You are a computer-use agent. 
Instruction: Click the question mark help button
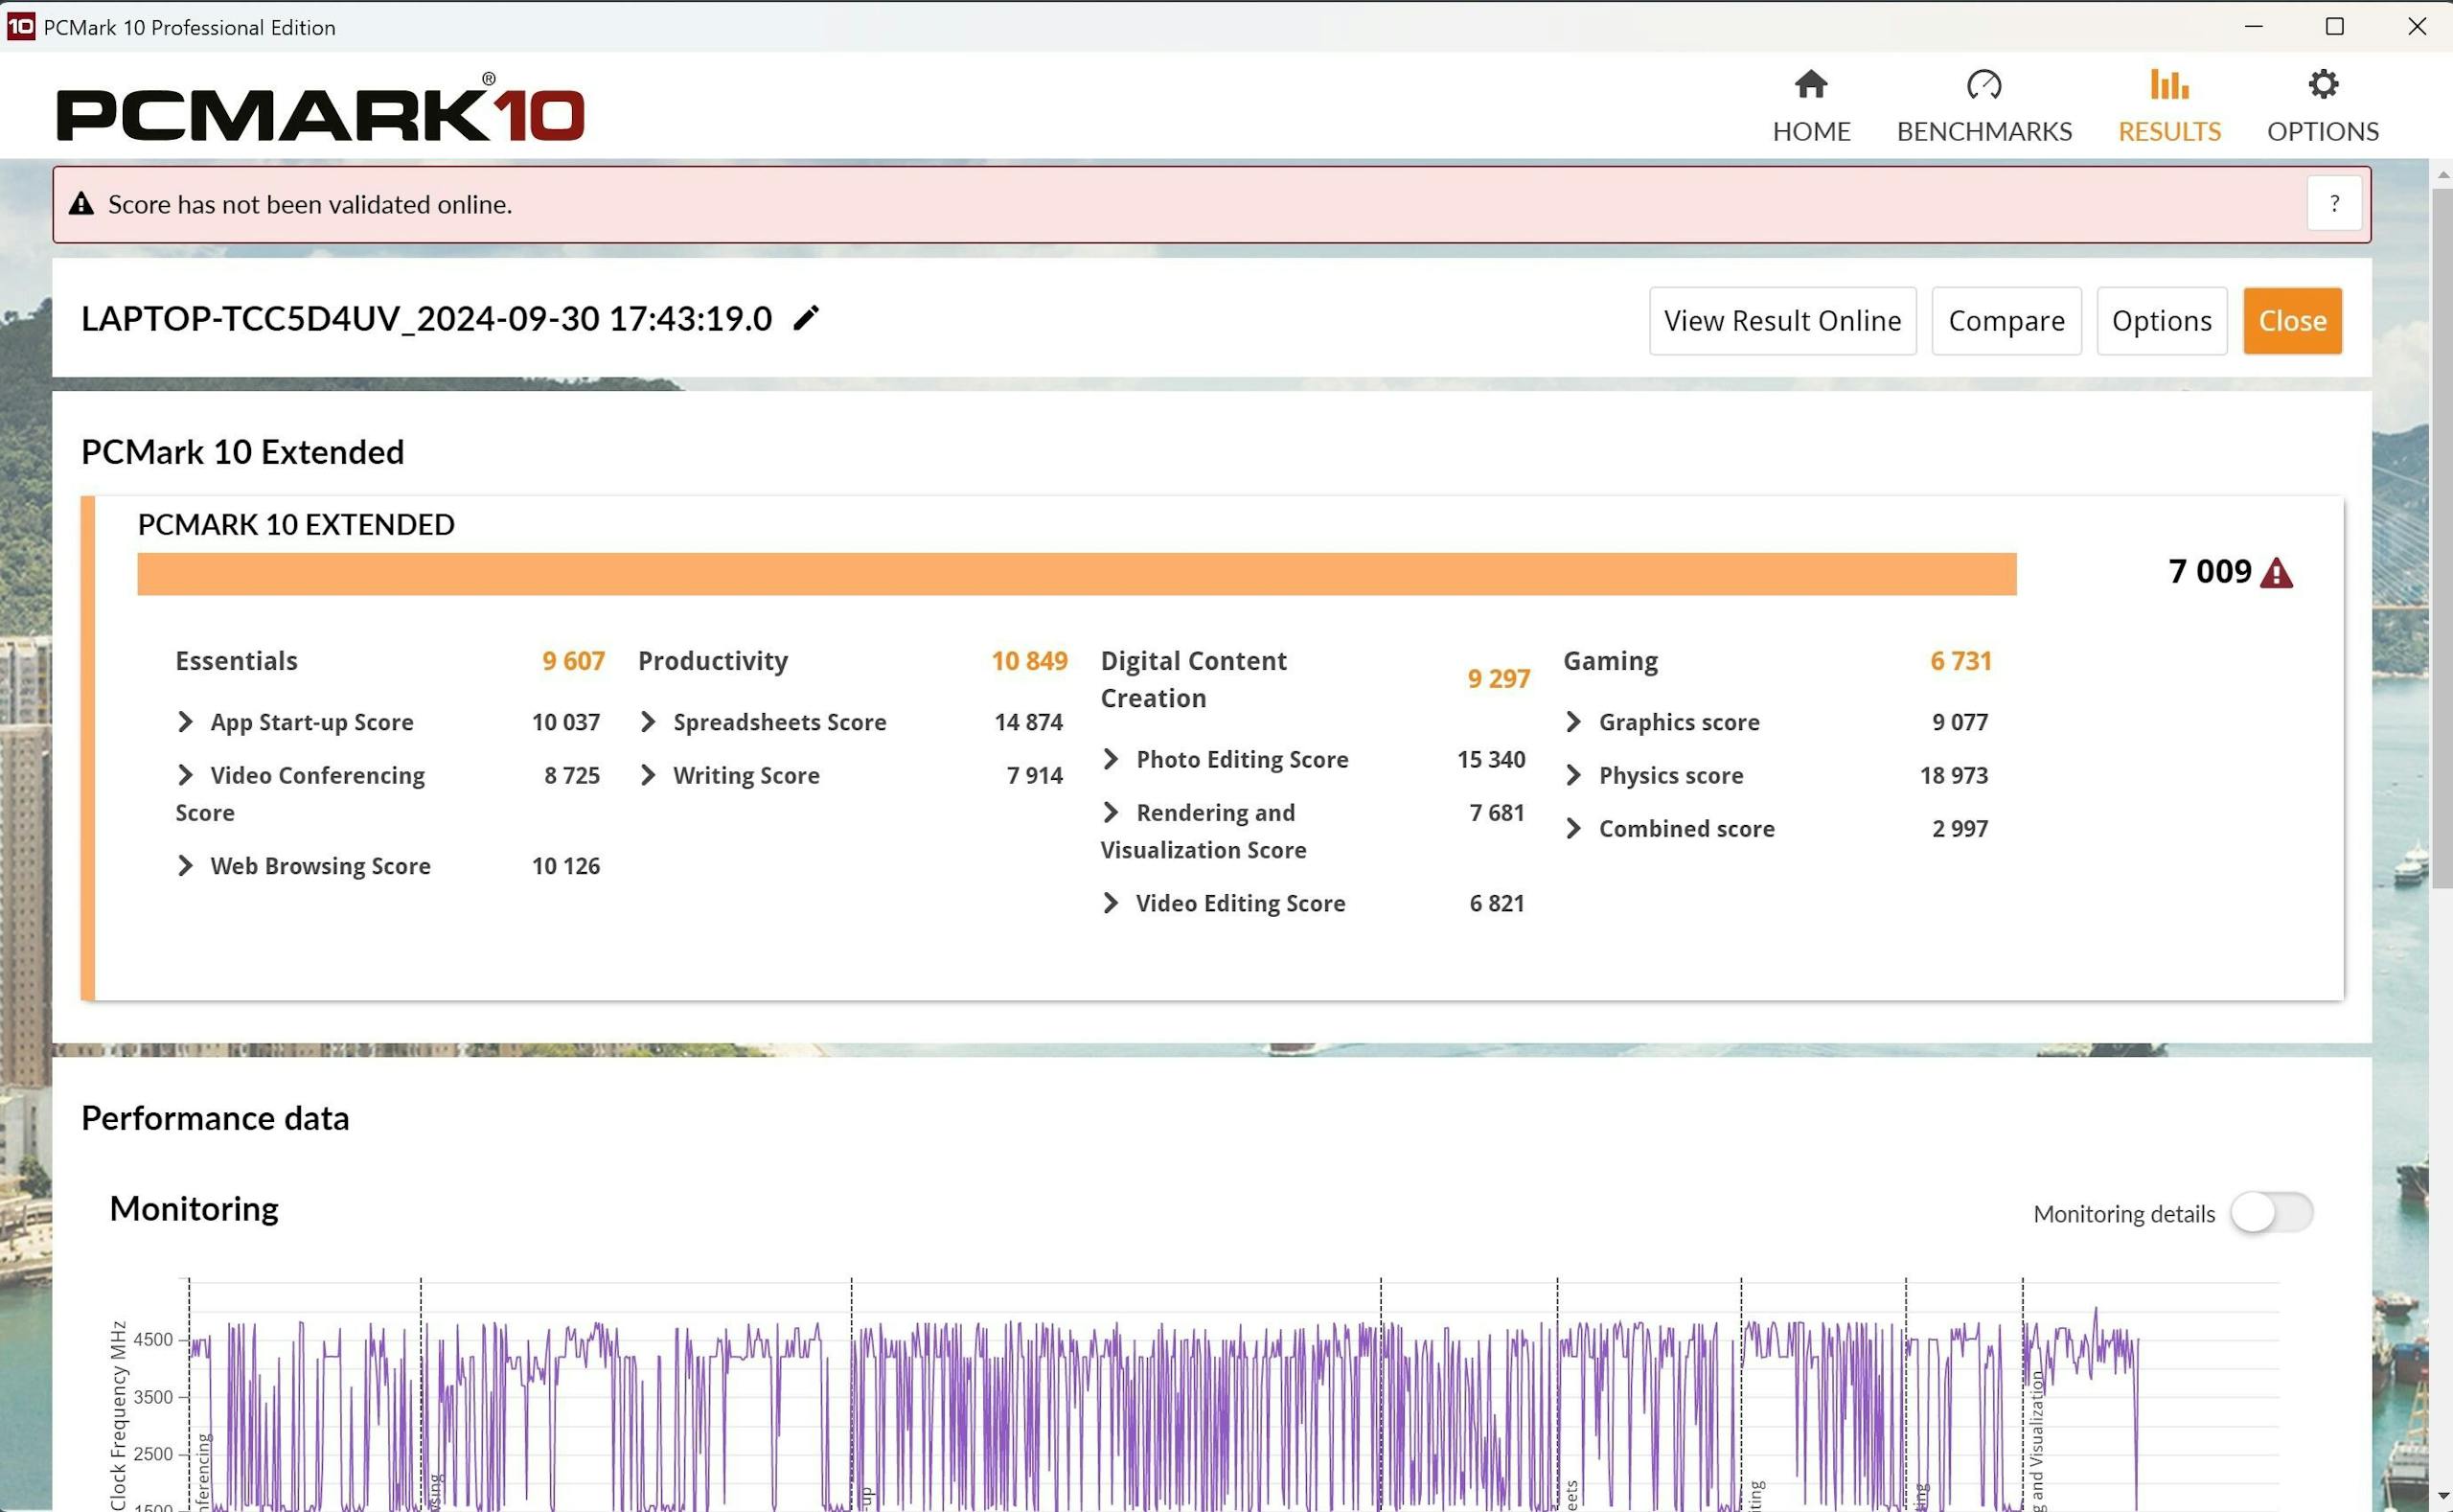[2334, 204]
